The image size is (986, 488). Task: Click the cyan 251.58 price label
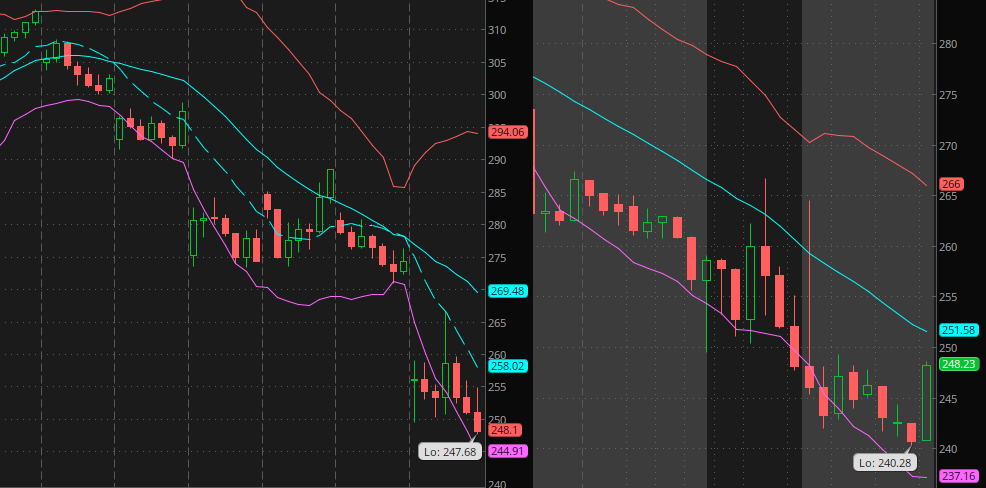coord(961,330)
